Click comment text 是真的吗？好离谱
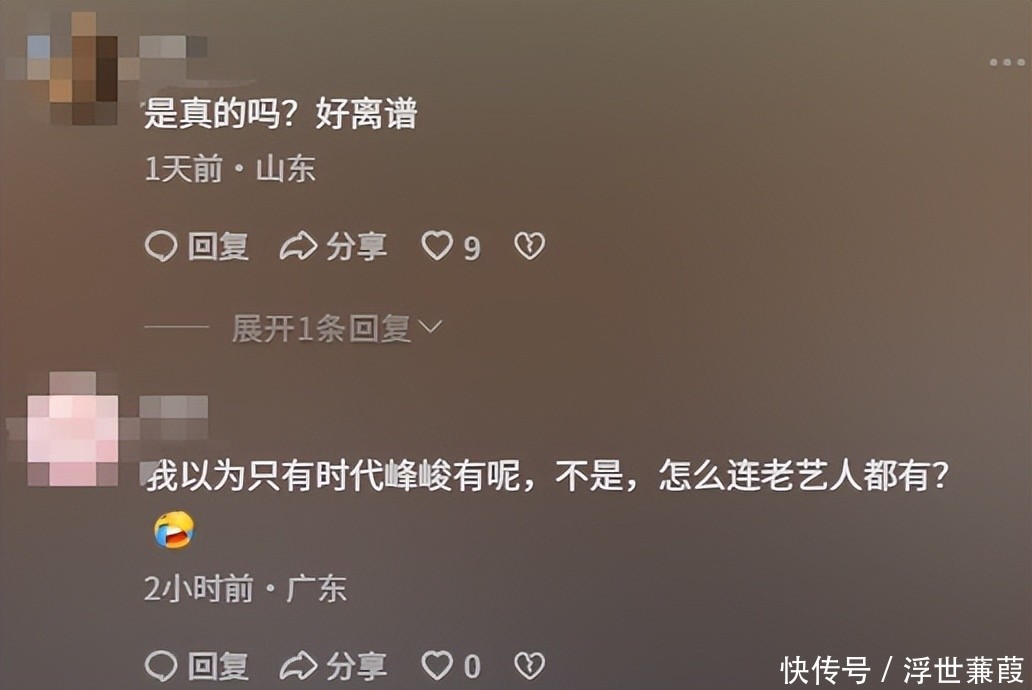This screenshot has width=1032, height=690. (280, 114)
